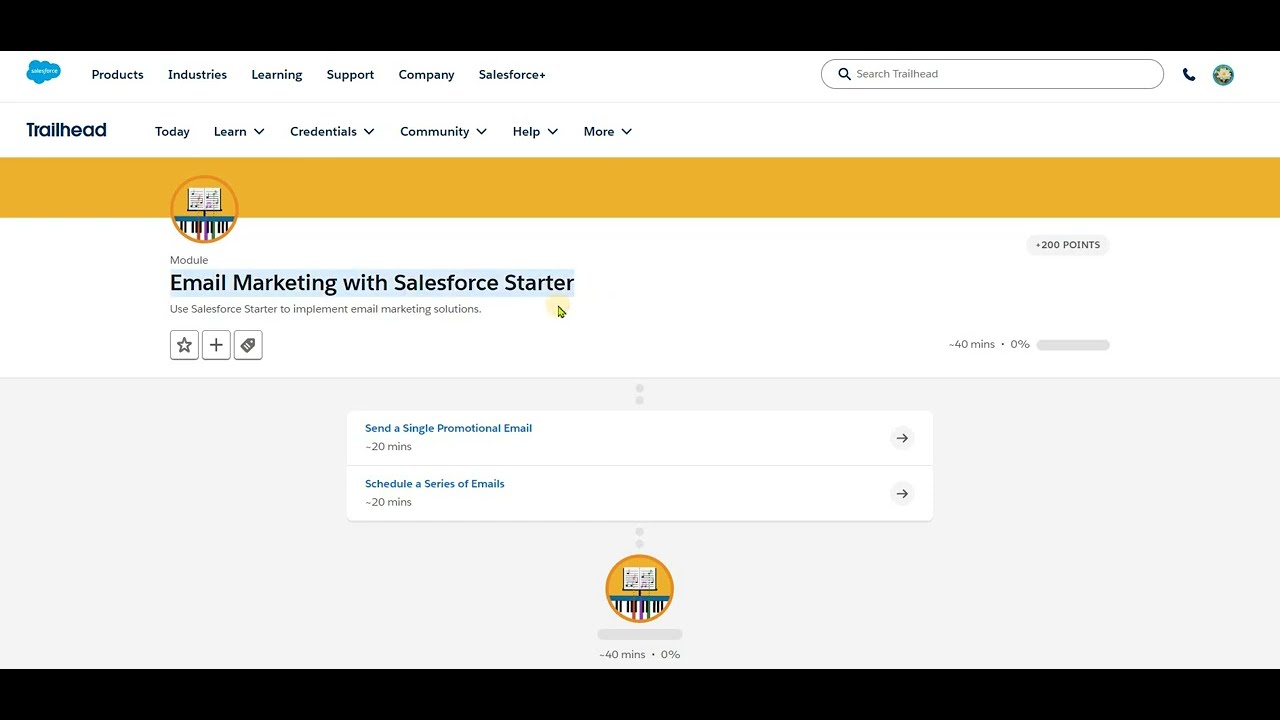Favorite this module with star icon
The image size is (1280, 720).
click(184, 345)
